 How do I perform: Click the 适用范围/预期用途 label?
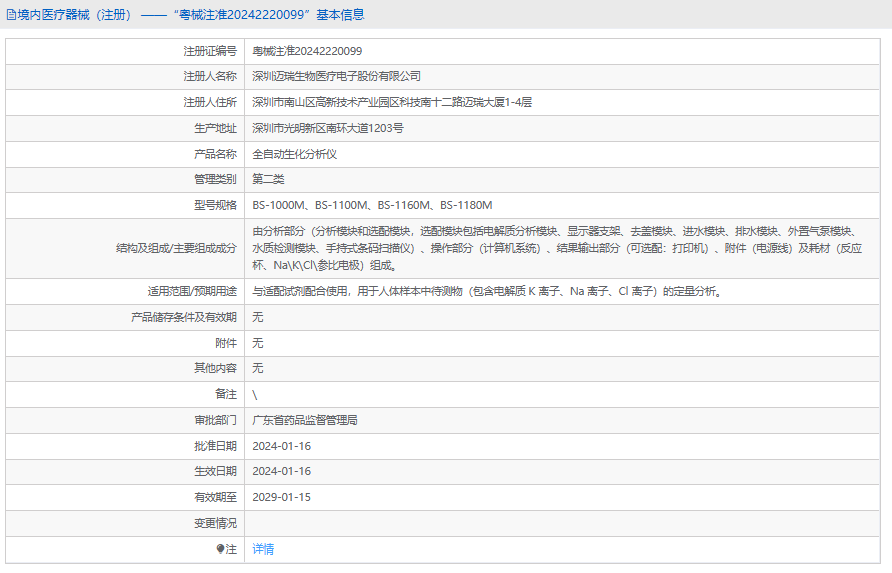[192, 291]
